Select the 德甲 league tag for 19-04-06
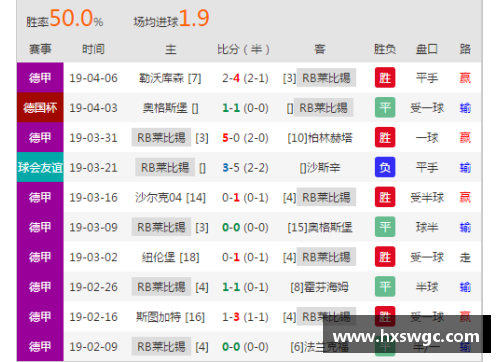The image size is (500, 362). [40, 78]
